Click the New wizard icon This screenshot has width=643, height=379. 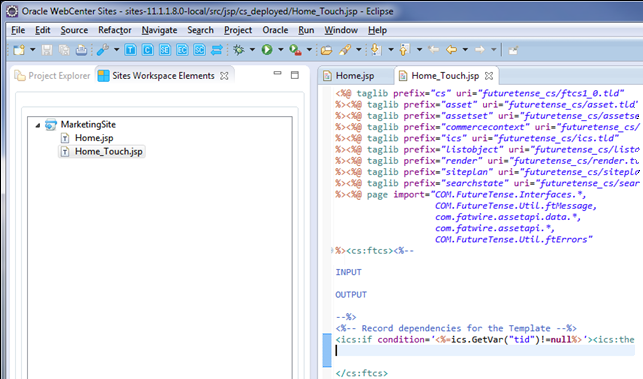tap(19, 50)
